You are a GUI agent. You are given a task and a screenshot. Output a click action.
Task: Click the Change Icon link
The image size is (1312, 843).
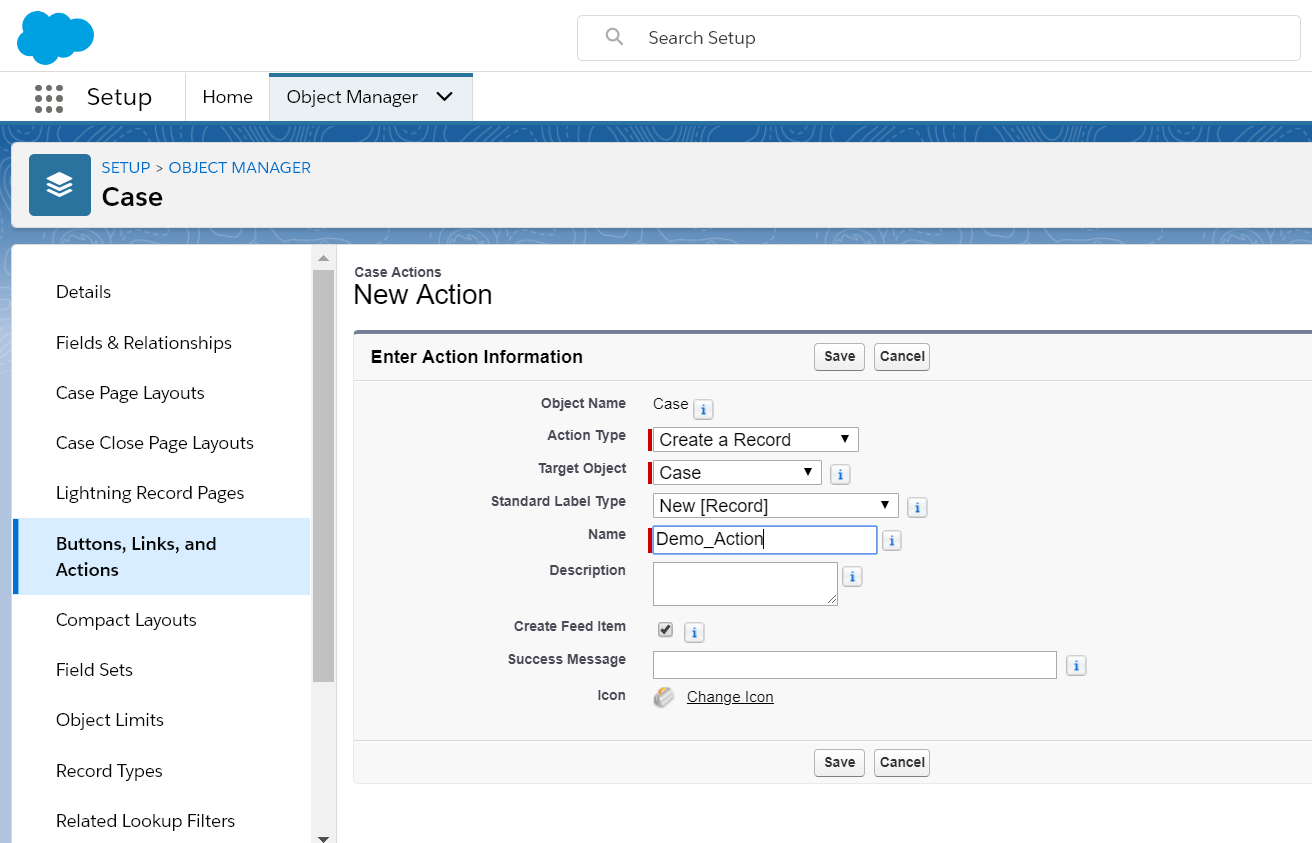[x=730, y=697]
